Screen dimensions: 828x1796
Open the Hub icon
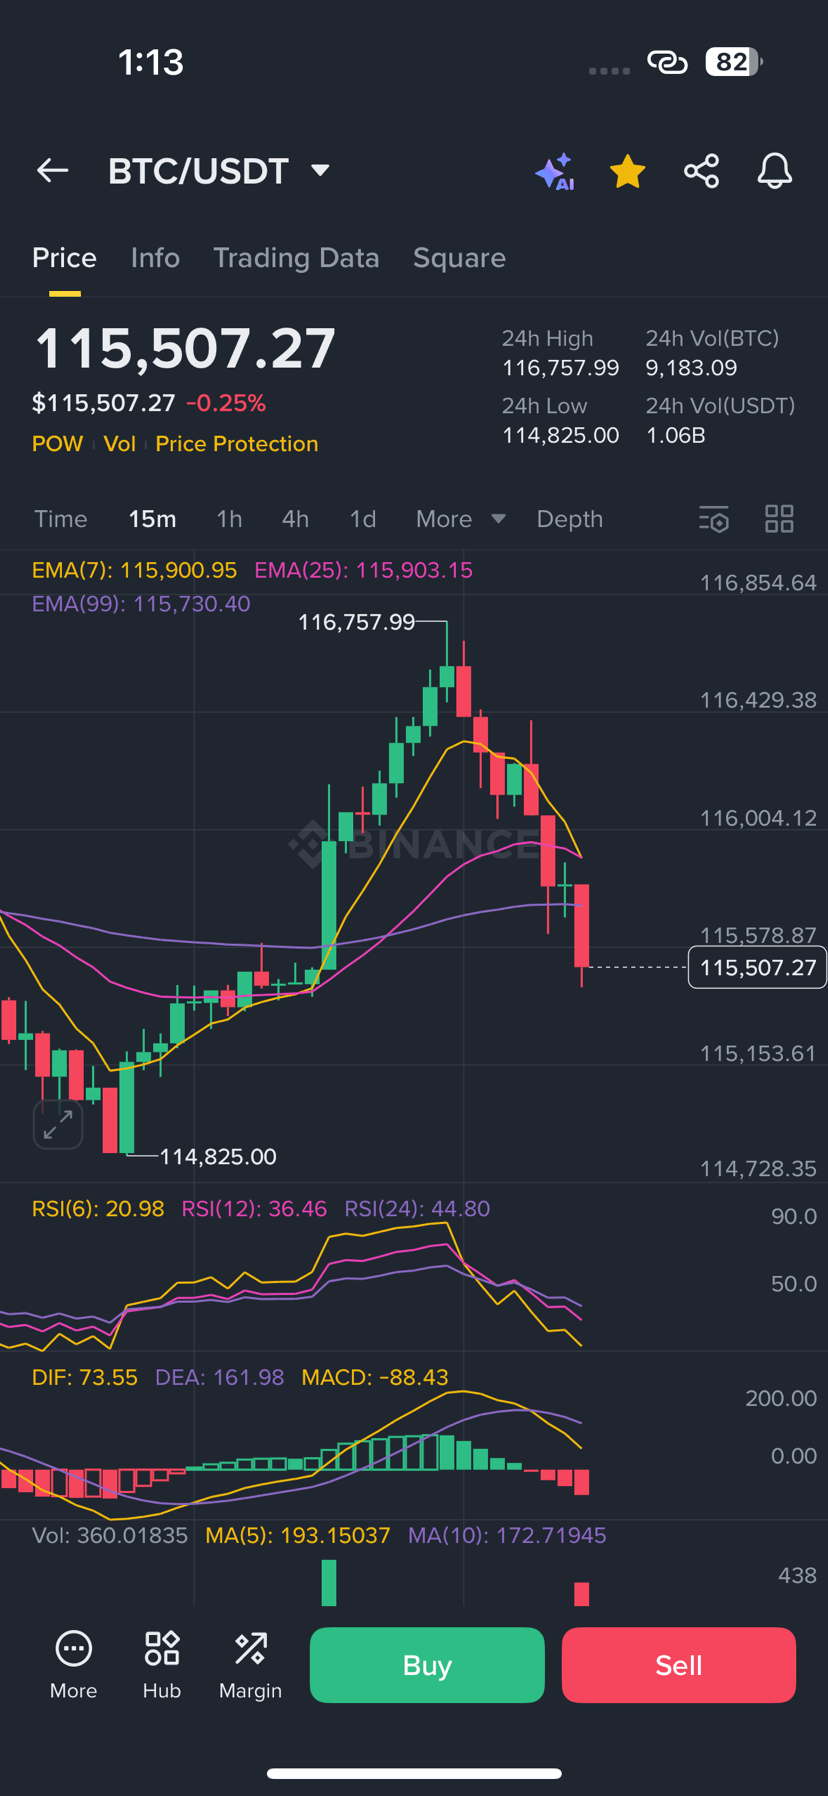coord(162,1665)
